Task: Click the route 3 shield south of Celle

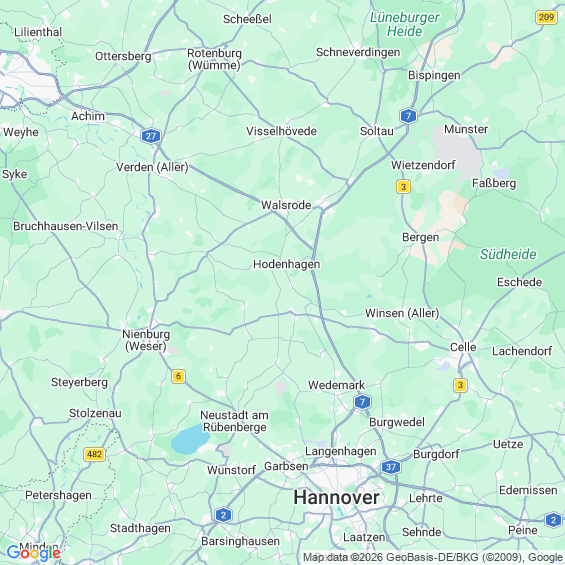Action: click(460, 385)
